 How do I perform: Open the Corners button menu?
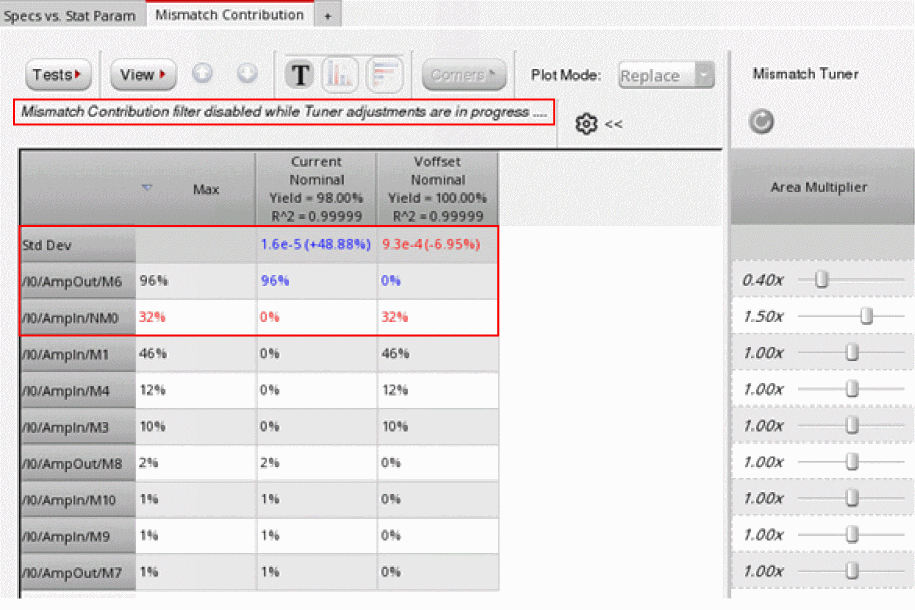point(463,75)
